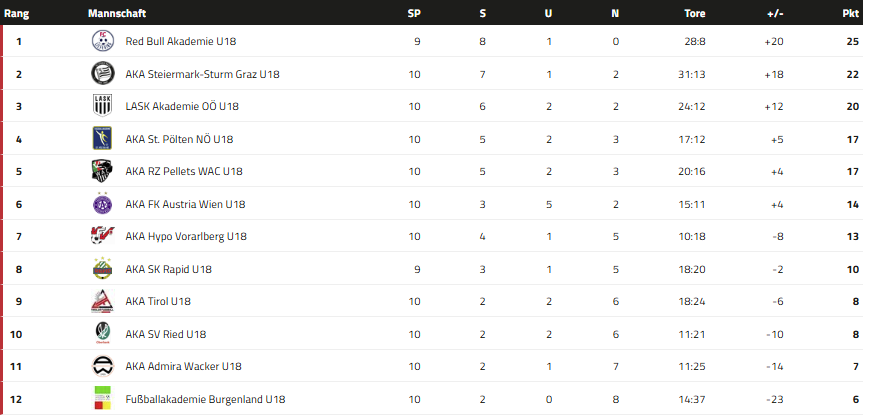
Task: Select the AKA FK Austria Wien U18 name
Action: click(x=185, y=204)
